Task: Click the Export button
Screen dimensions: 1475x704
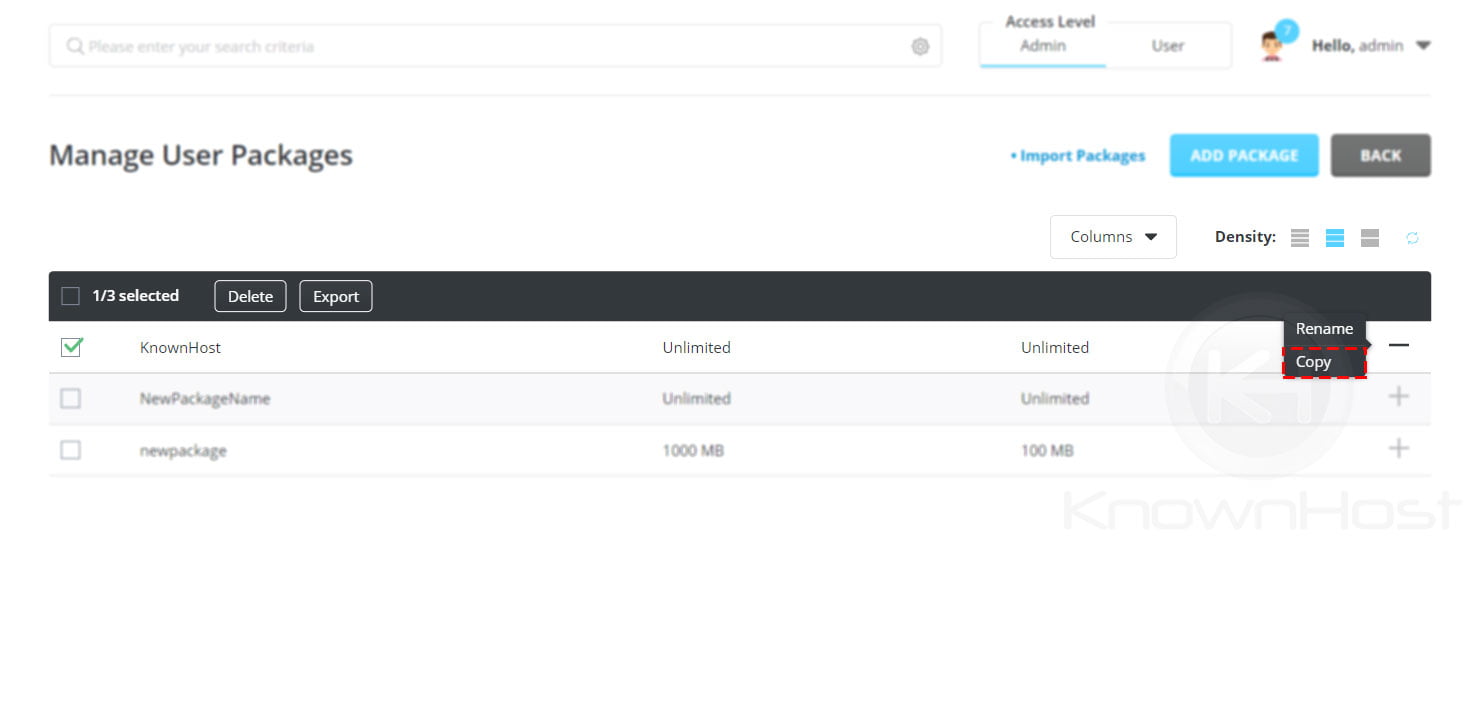Action: point(335,295)
